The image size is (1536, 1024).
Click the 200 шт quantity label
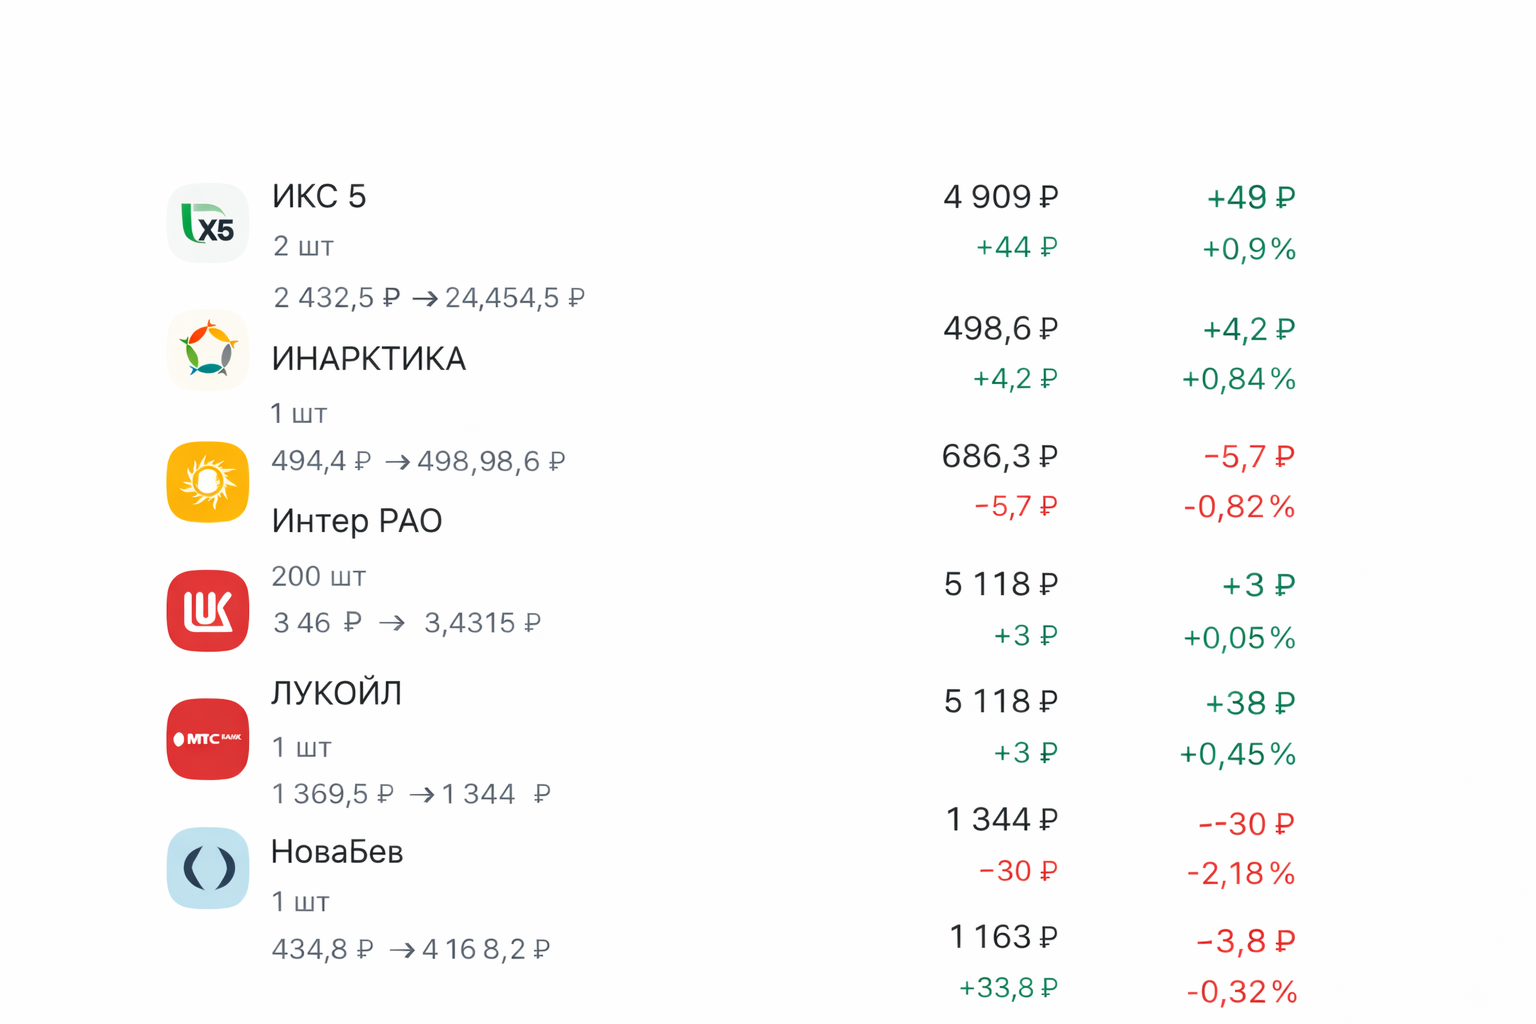coord(319,577)
